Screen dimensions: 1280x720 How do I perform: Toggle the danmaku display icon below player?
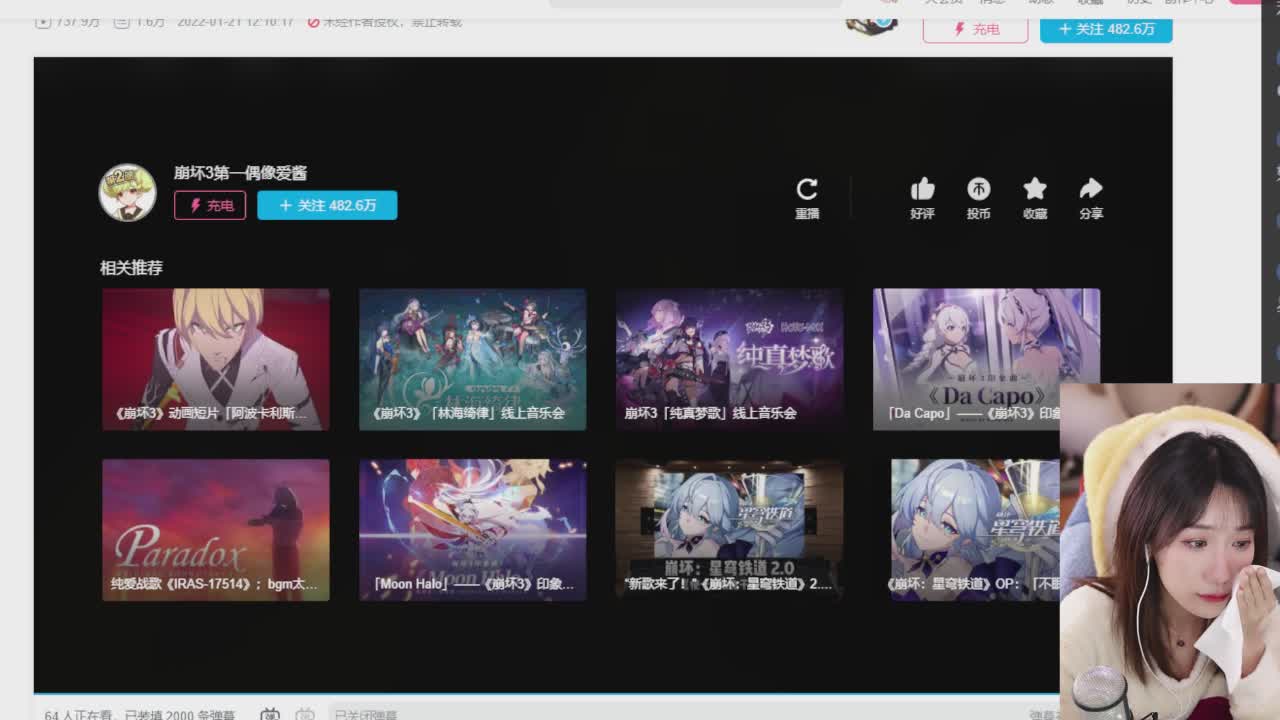pos(270,714)
